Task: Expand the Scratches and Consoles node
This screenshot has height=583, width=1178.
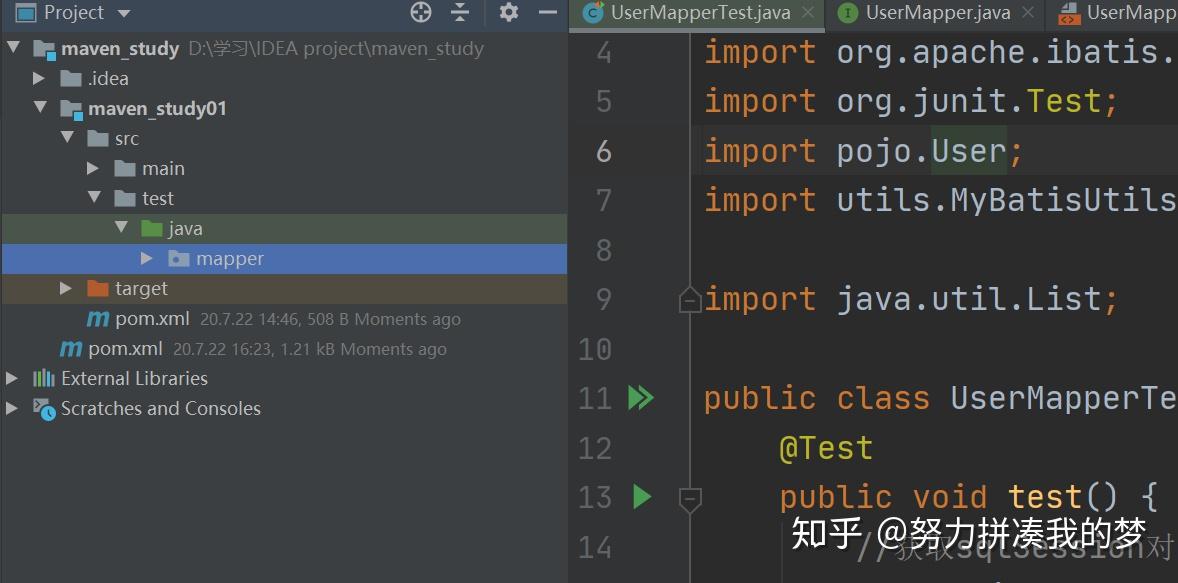Action: (12, 408)
